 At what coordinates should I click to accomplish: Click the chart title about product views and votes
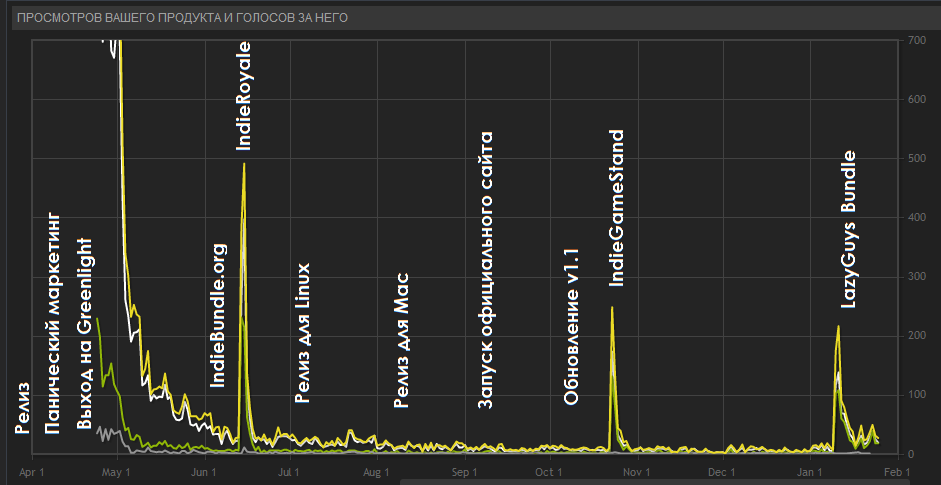tap(182, 18)
